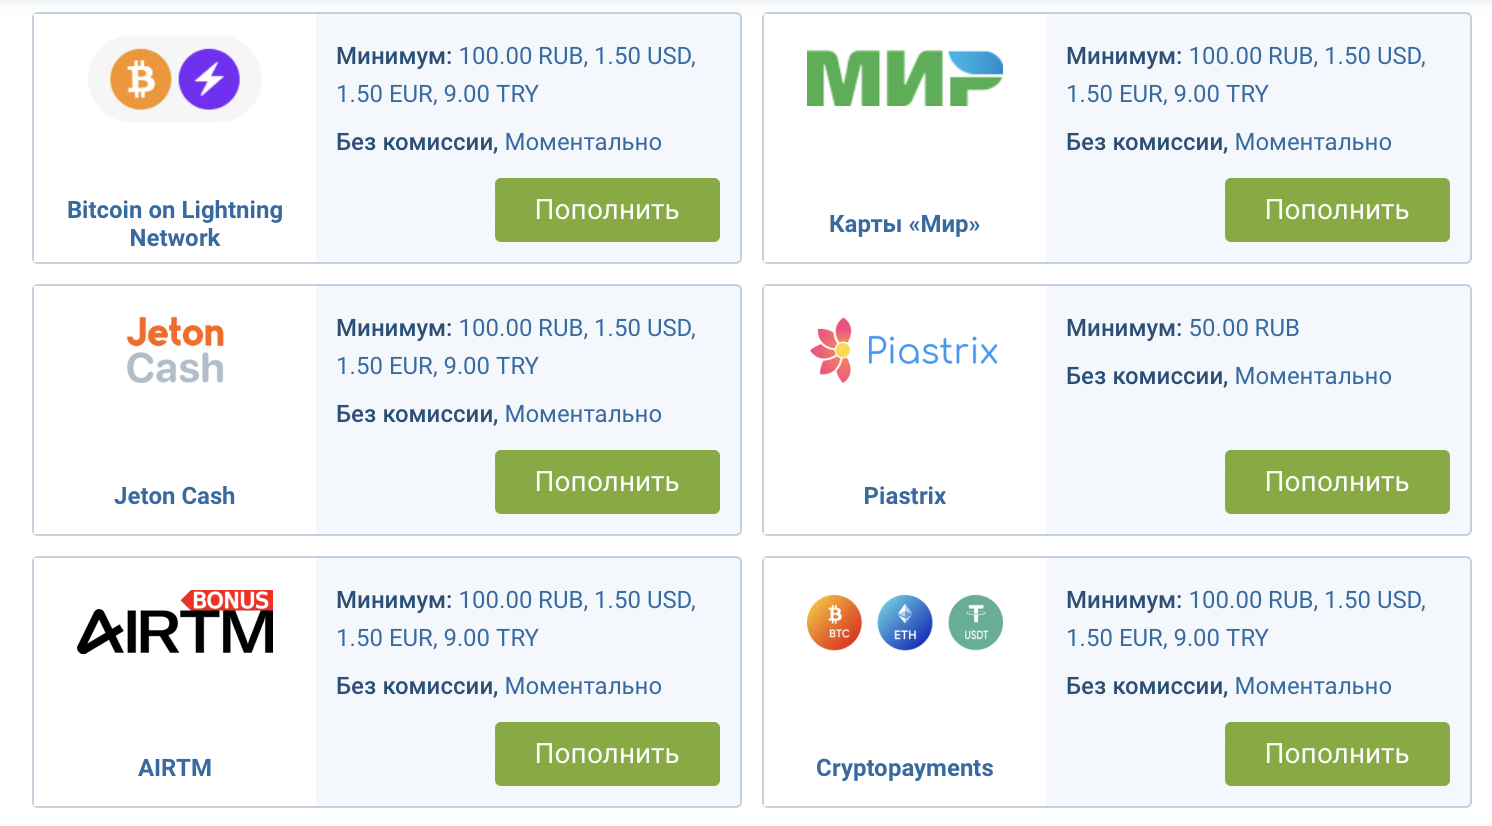The width and height of the screenshot is (1492, 826).
Task: Select the Jeton Cash text label
Action: [175, 496]
